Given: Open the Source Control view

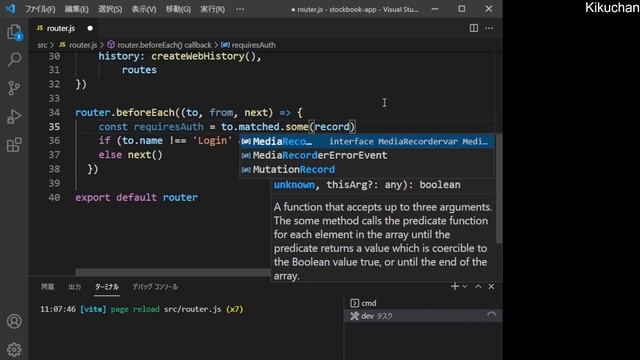Looking at the screenshot, I should (x=14, y=88).
